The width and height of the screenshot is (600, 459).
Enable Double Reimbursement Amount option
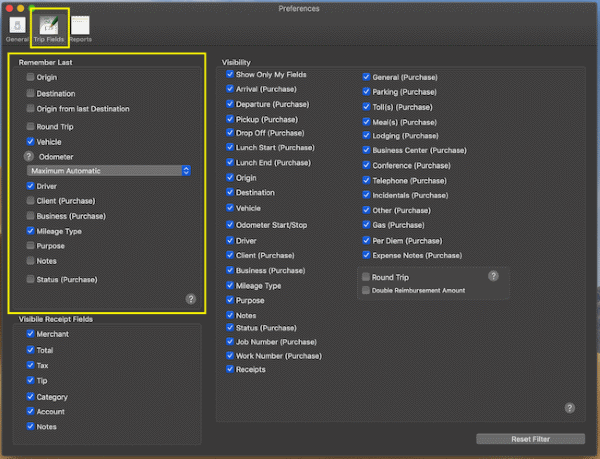coord(366,290)
